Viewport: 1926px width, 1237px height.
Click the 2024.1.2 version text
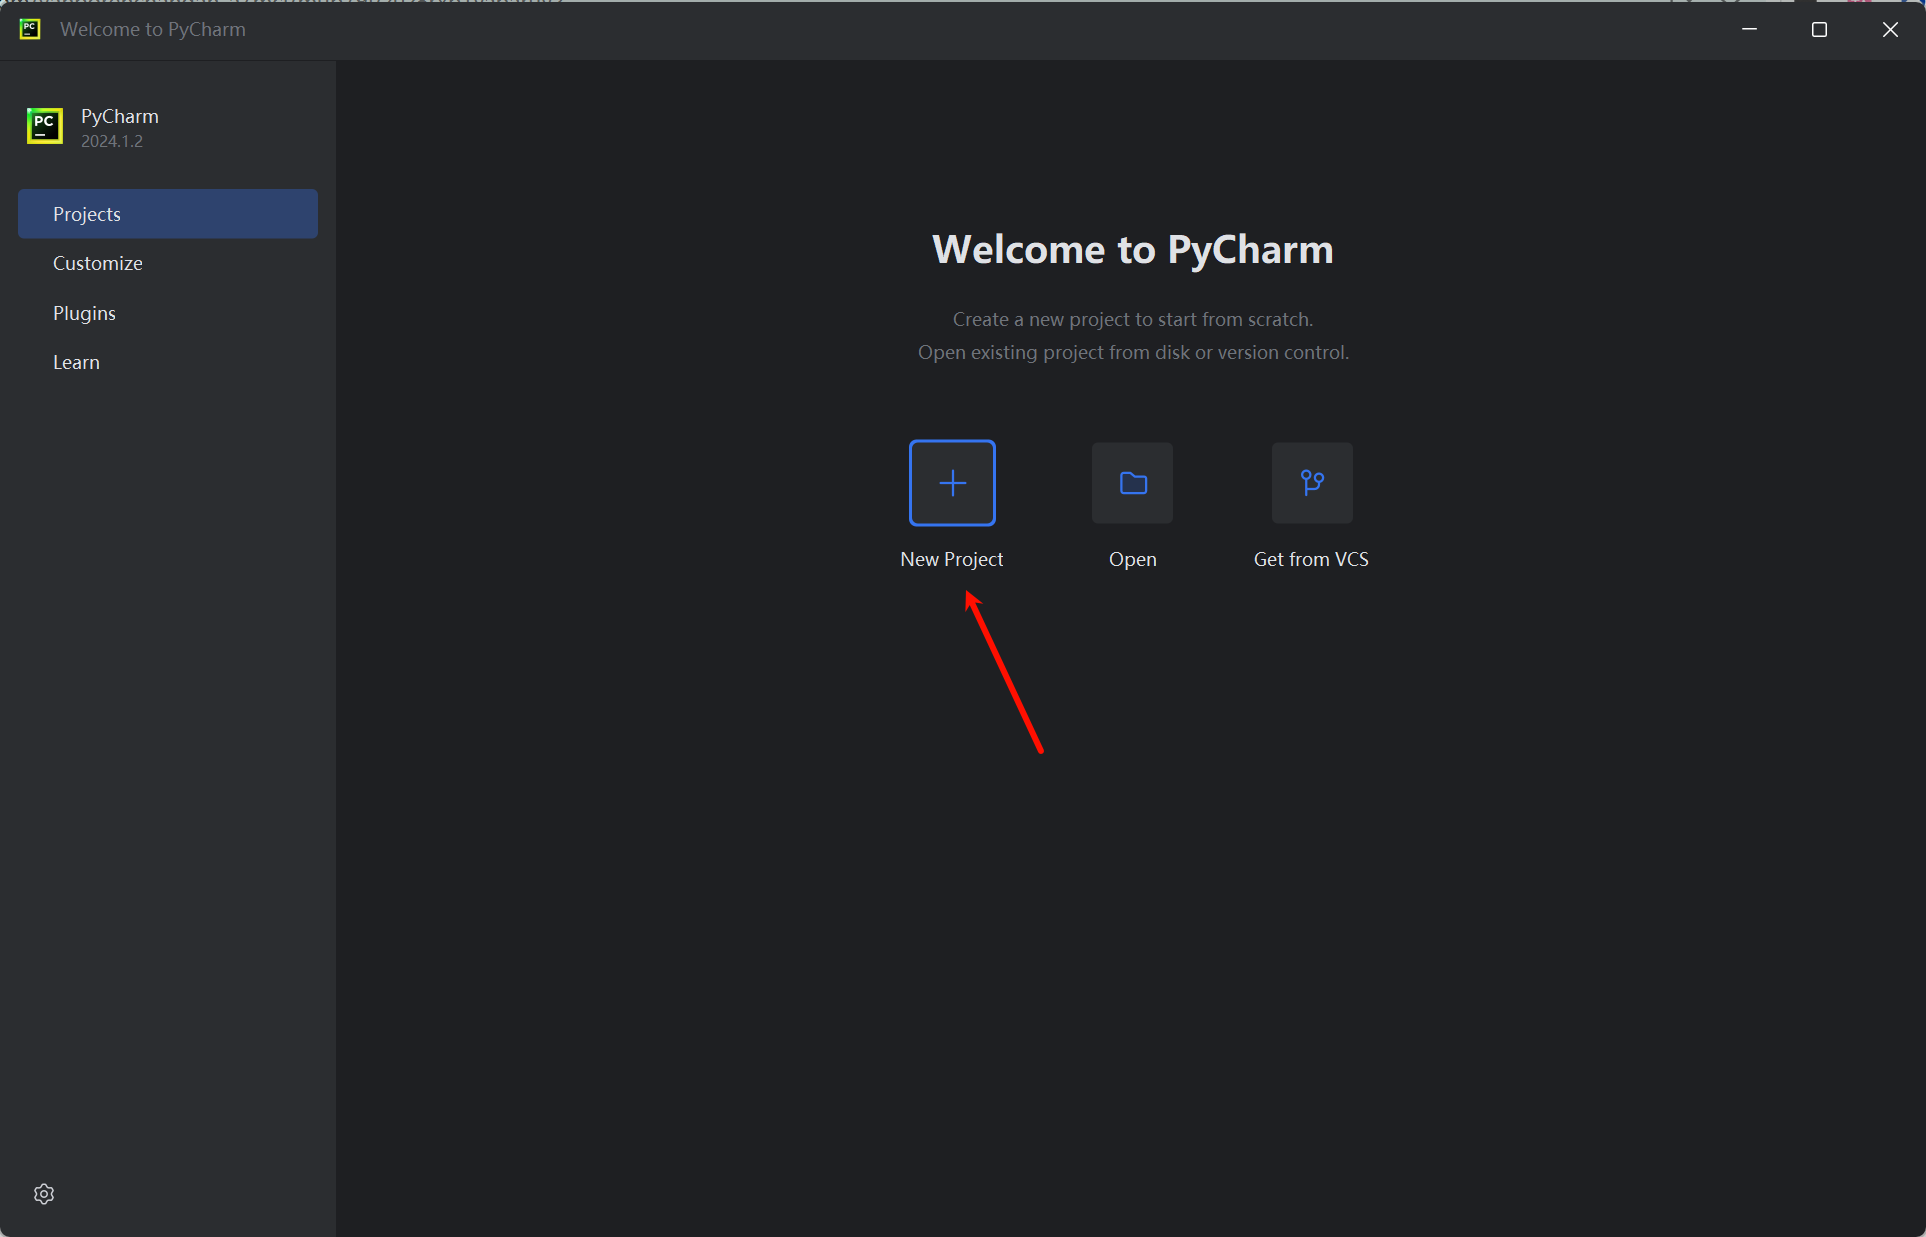112,141
